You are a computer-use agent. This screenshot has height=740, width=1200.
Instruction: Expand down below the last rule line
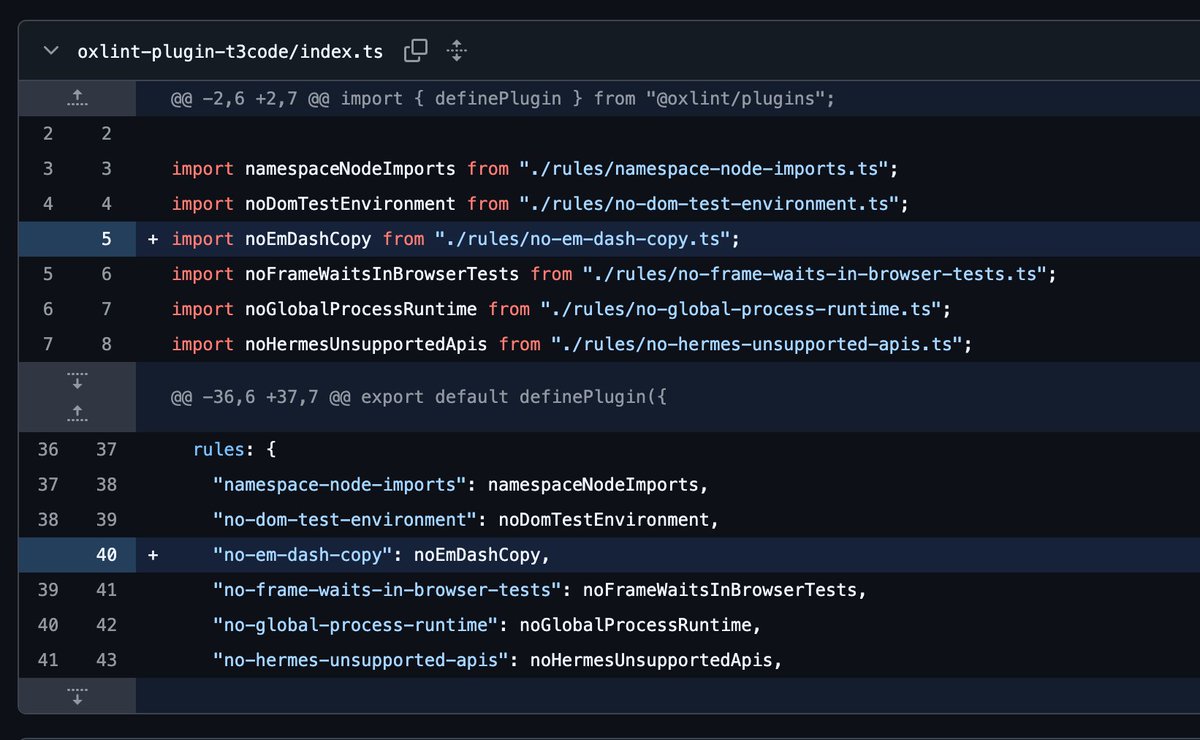tap(77, 695)
